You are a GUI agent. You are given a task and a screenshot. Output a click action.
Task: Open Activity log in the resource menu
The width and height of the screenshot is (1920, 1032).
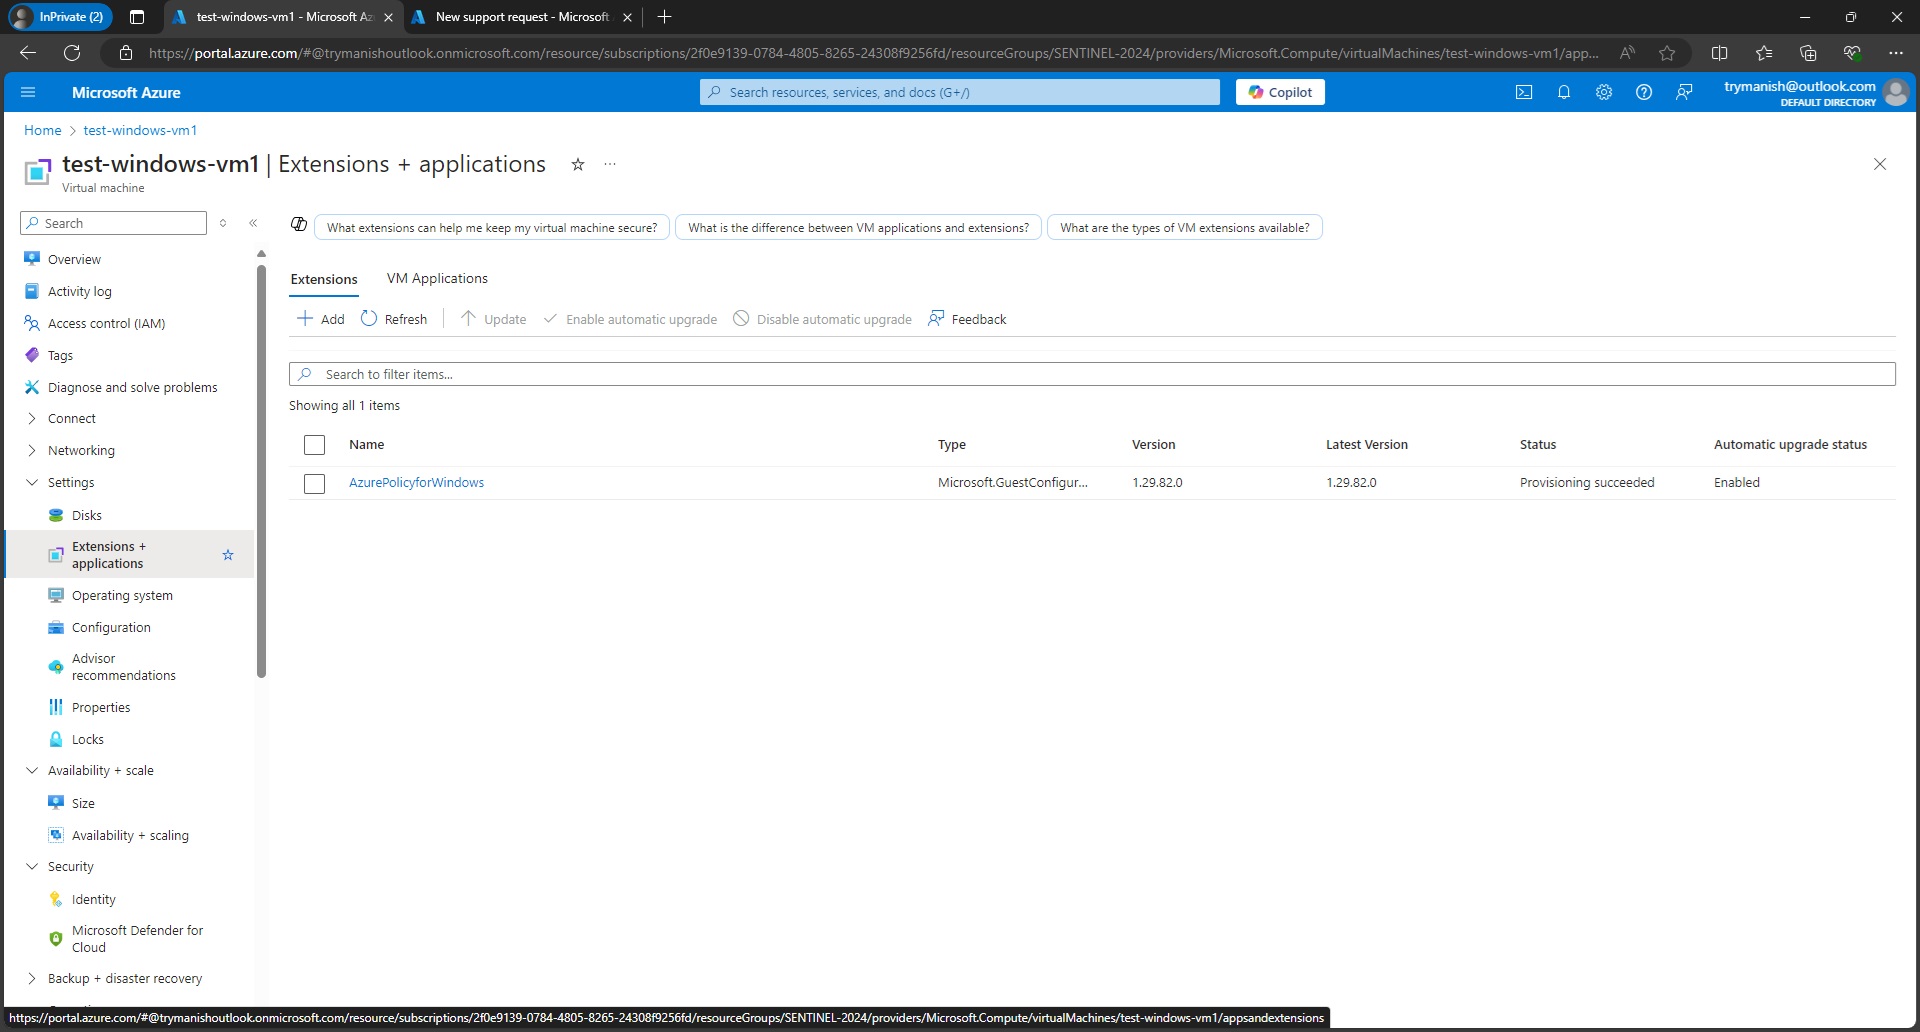[80, 292]
